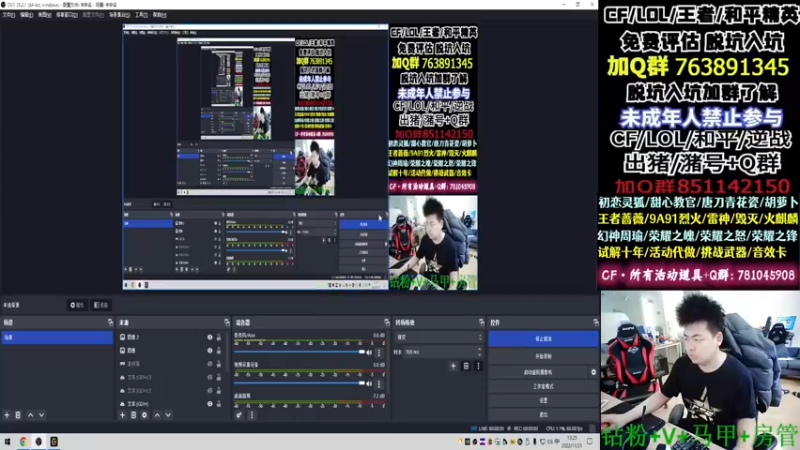Open the notification center in the taskbar
800x450 pixels.
(x=590, y=442)
